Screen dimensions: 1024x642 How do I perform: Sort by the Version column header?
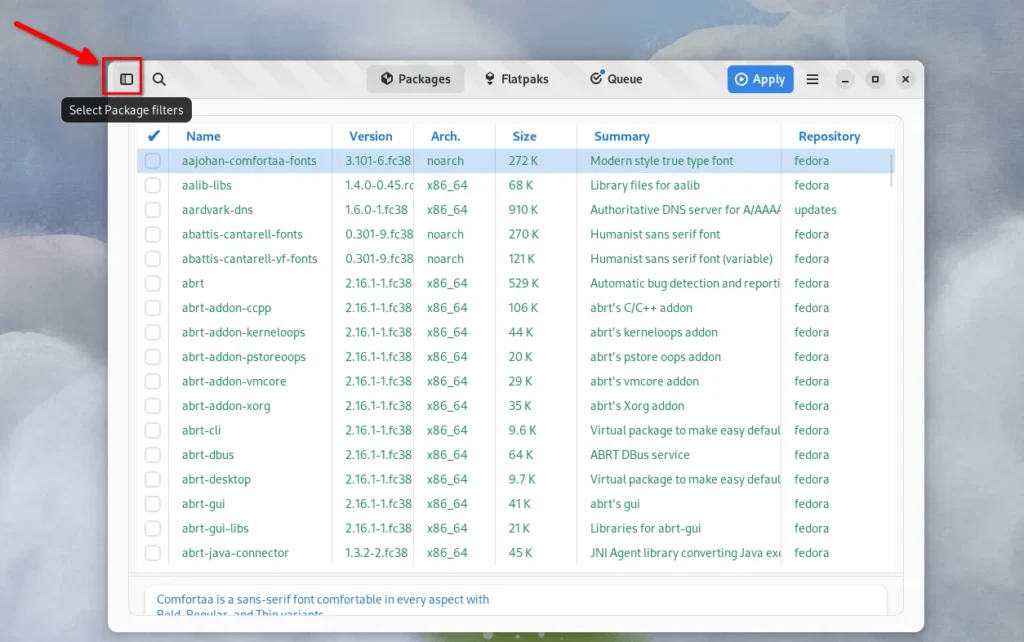pyautogui.click(x=373, y=136)
